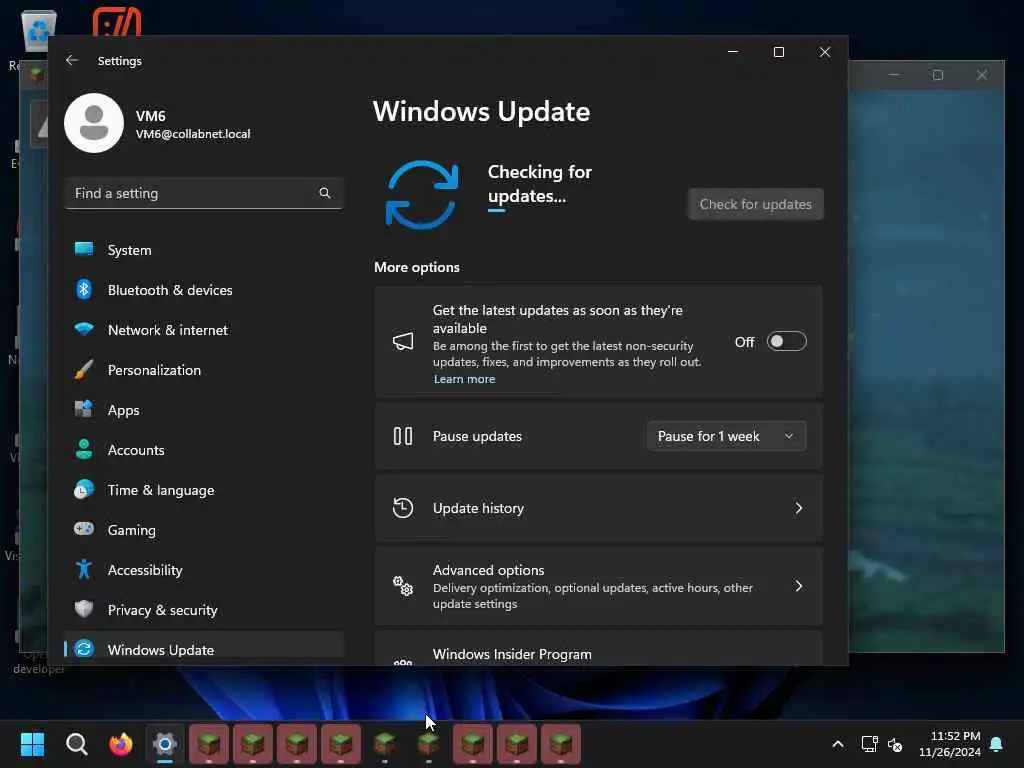The width and height of the screenshot is (1024, 768).
Task: Click the network display icon in system tray
Action: coord(869,744)
